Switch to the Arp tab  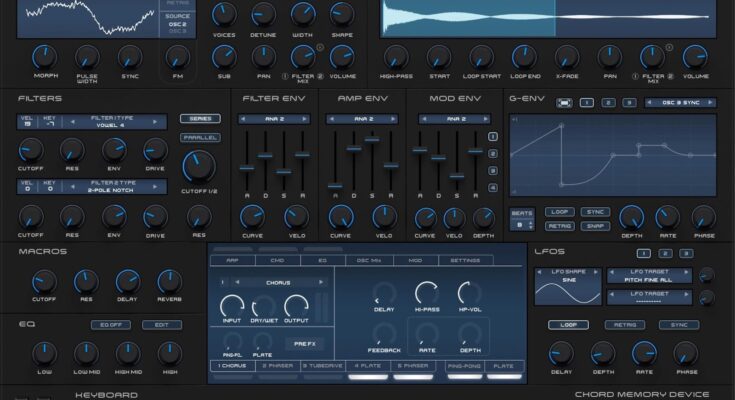pos(232,260)
